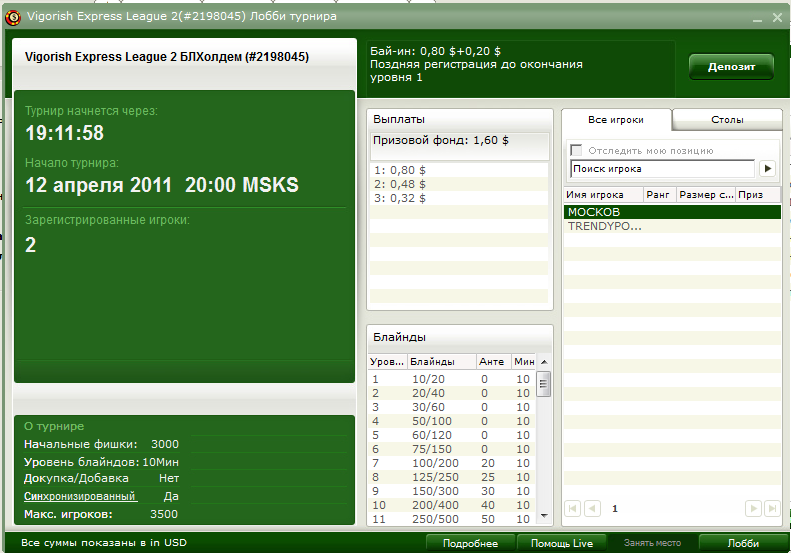Select blinds row 50/100
Viewport: 791px width, 553px height.
pos(452,421)
